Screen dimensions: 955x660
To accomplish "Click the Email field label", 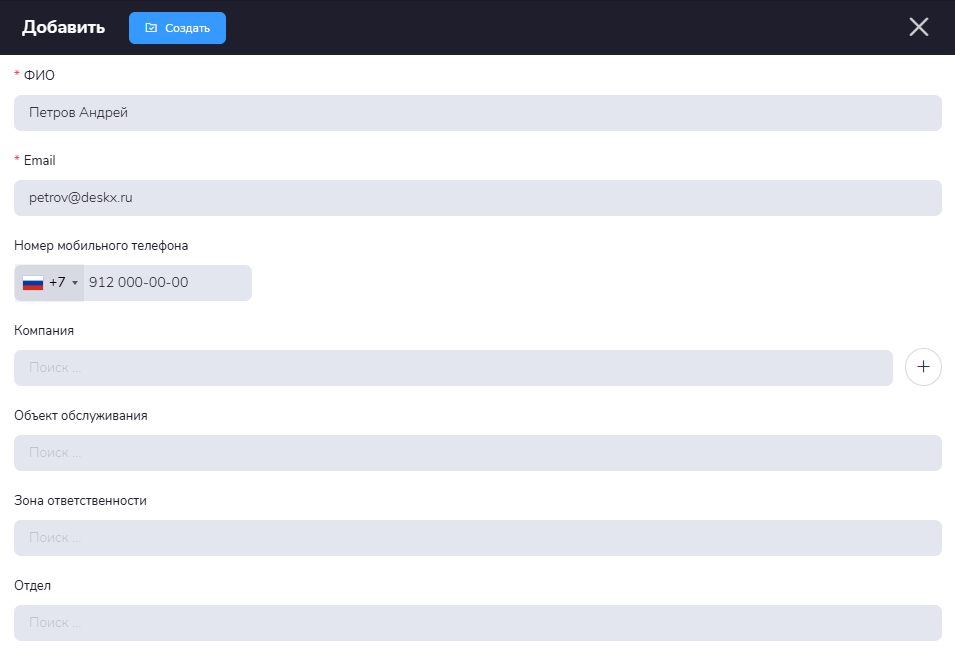I will point(39,160).
